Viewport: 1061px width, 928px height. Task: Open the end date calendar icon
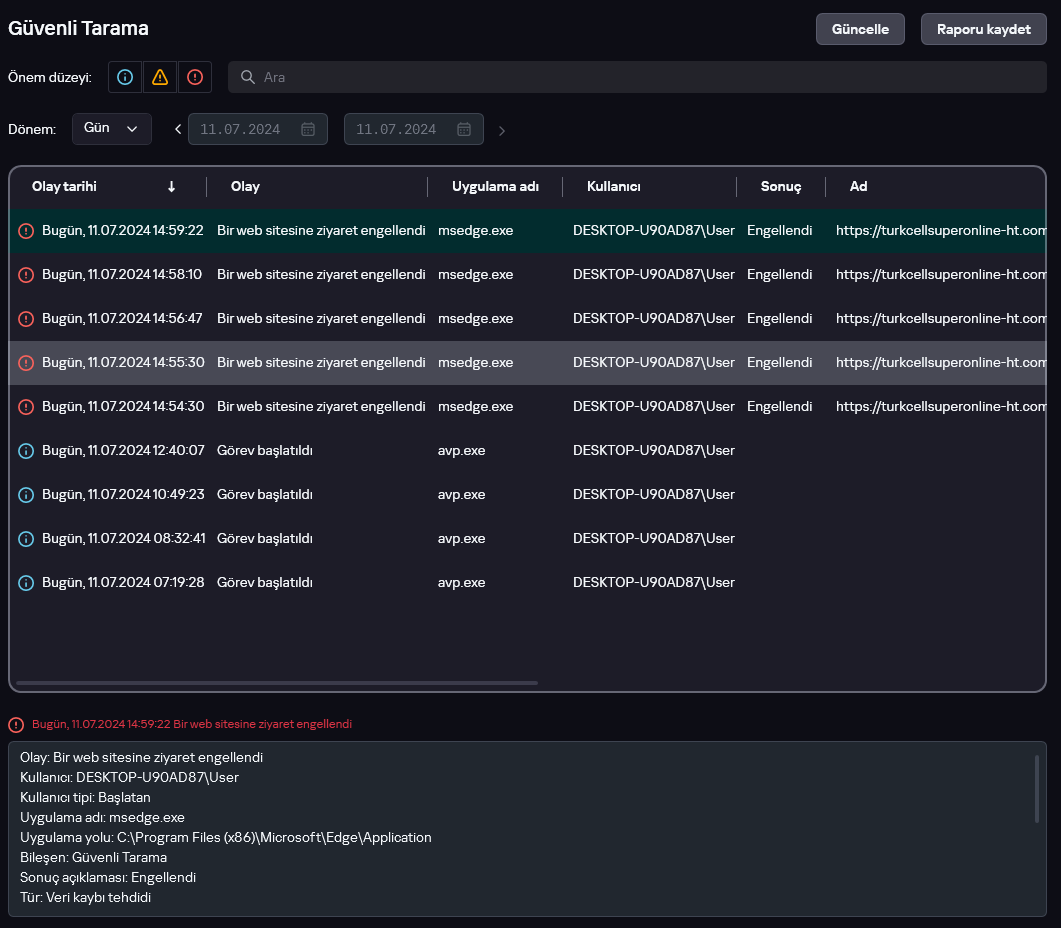click(464, 129)
